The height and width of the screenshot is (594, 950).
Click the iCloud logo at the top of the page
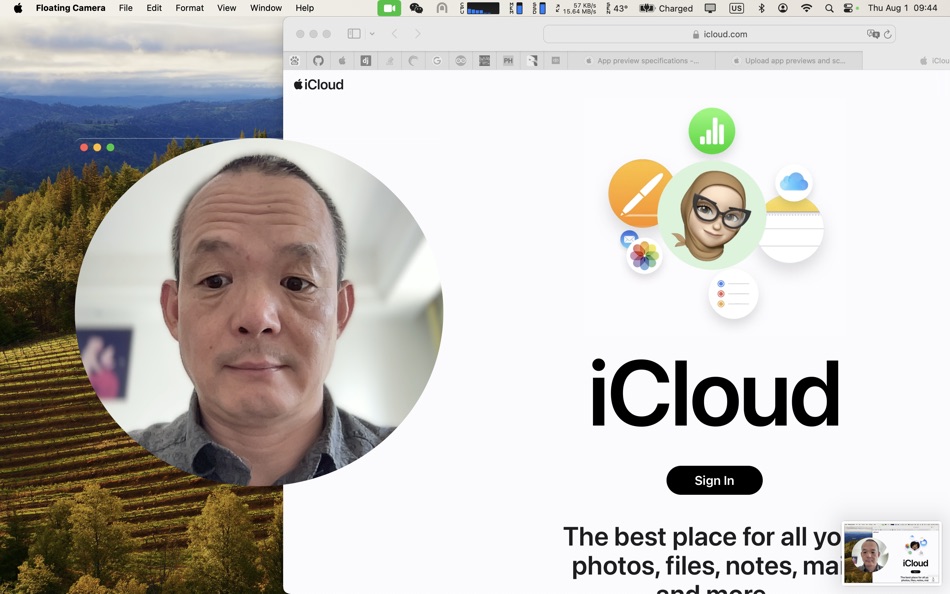pyautogui.click(x=318, y=84)
